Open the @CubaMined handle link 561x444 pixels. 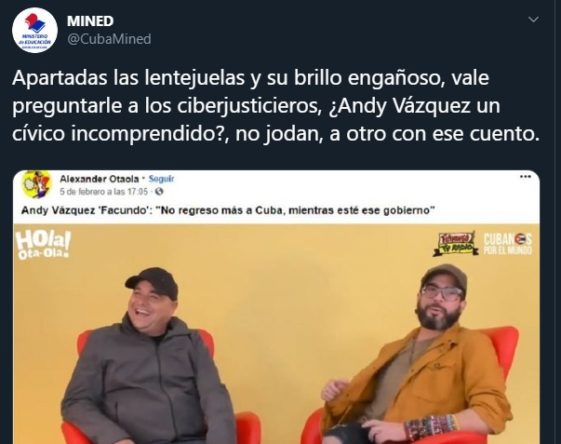(x=109, y=39)
